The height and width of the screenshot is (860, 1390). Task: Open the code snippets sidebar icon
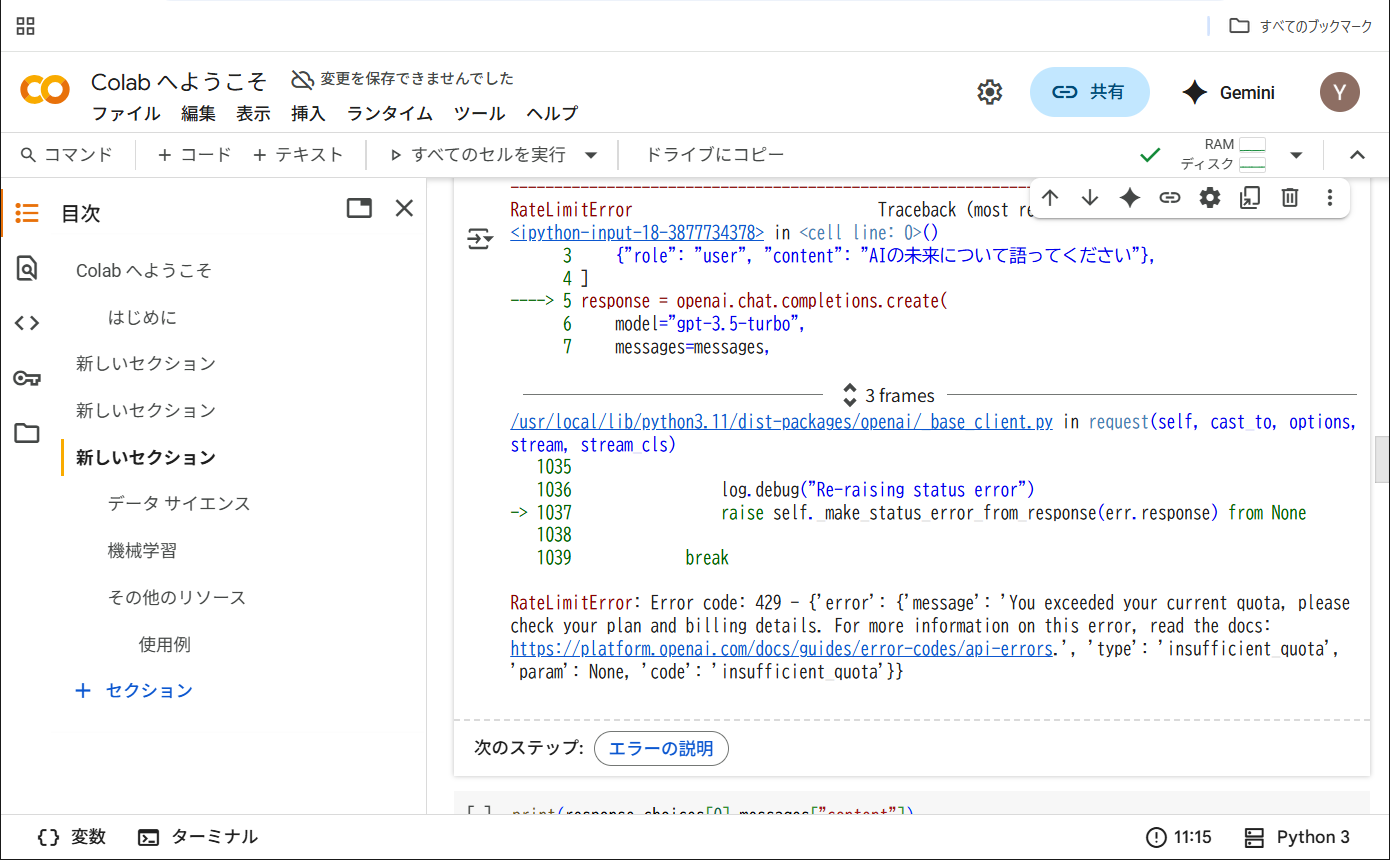coord(27,323)
